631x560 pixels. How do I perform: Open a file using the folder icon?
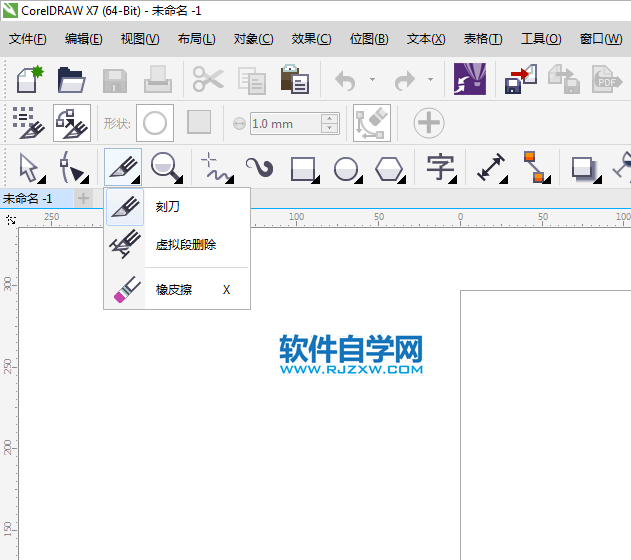(71, 80)
